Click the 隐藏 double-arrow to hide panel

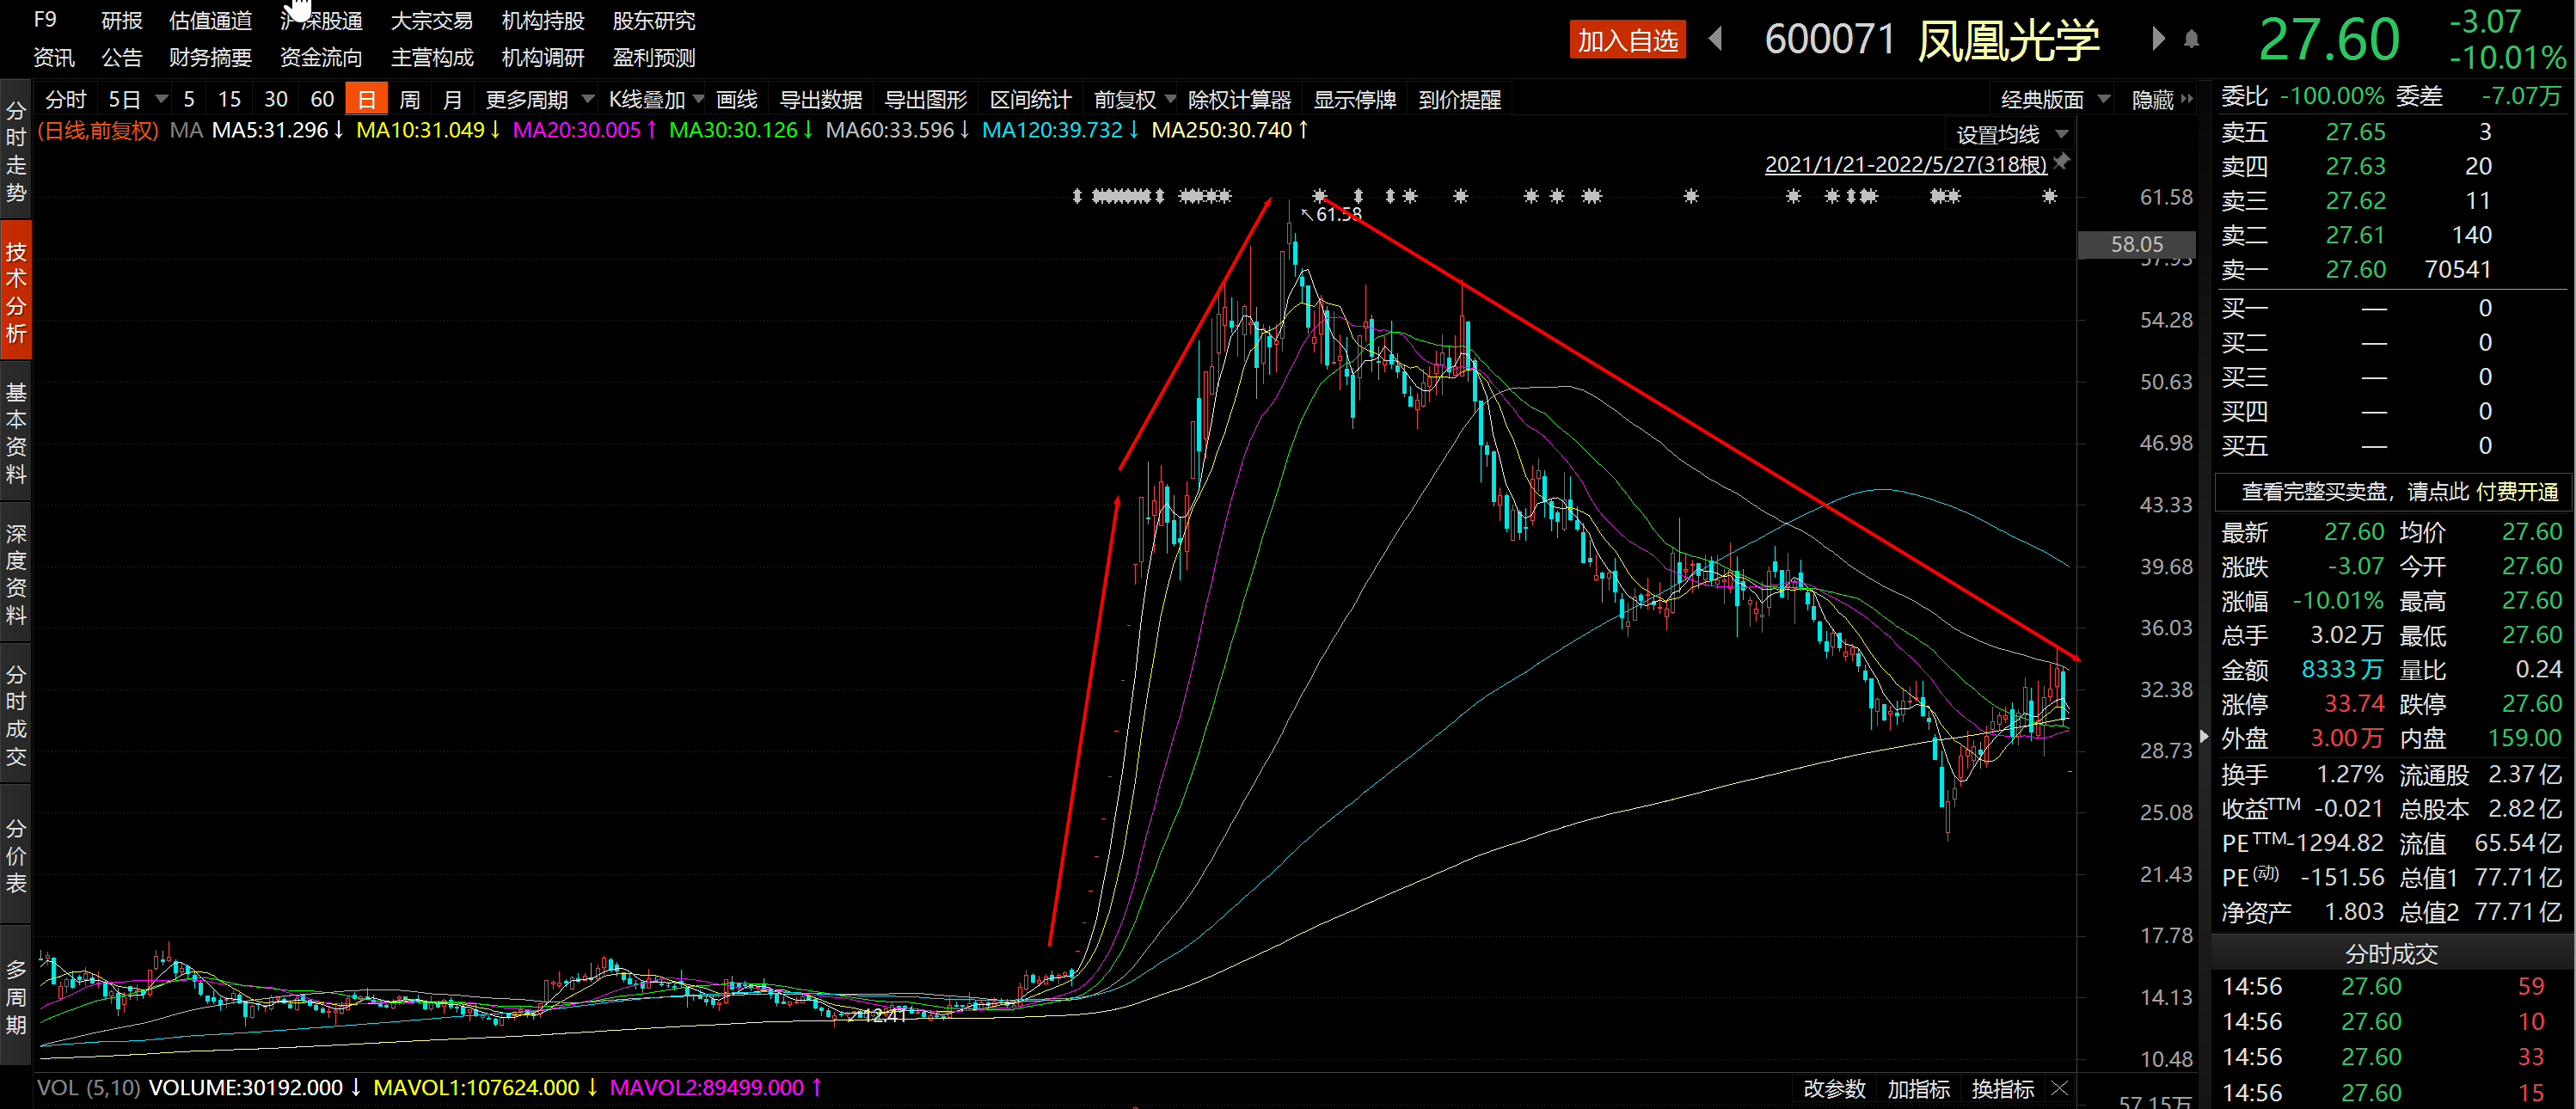pyautogui.click(x=2187, y=99)
